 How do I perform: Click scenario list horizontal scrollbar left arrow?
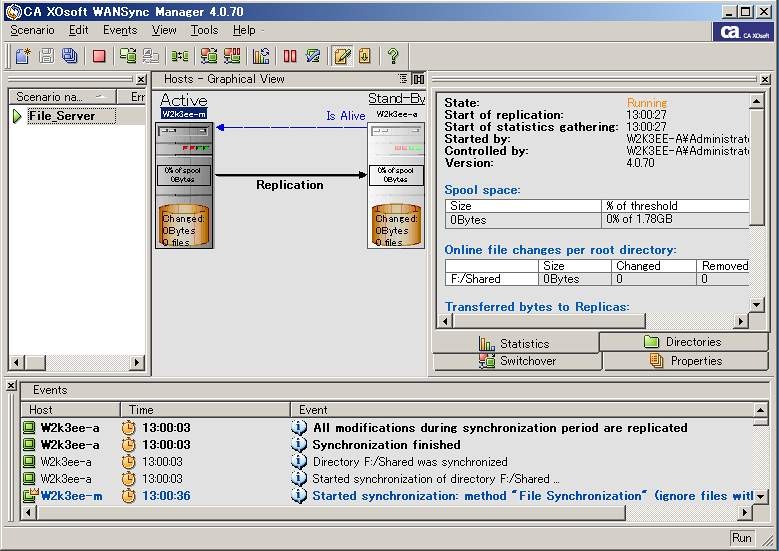click(17, 363)
